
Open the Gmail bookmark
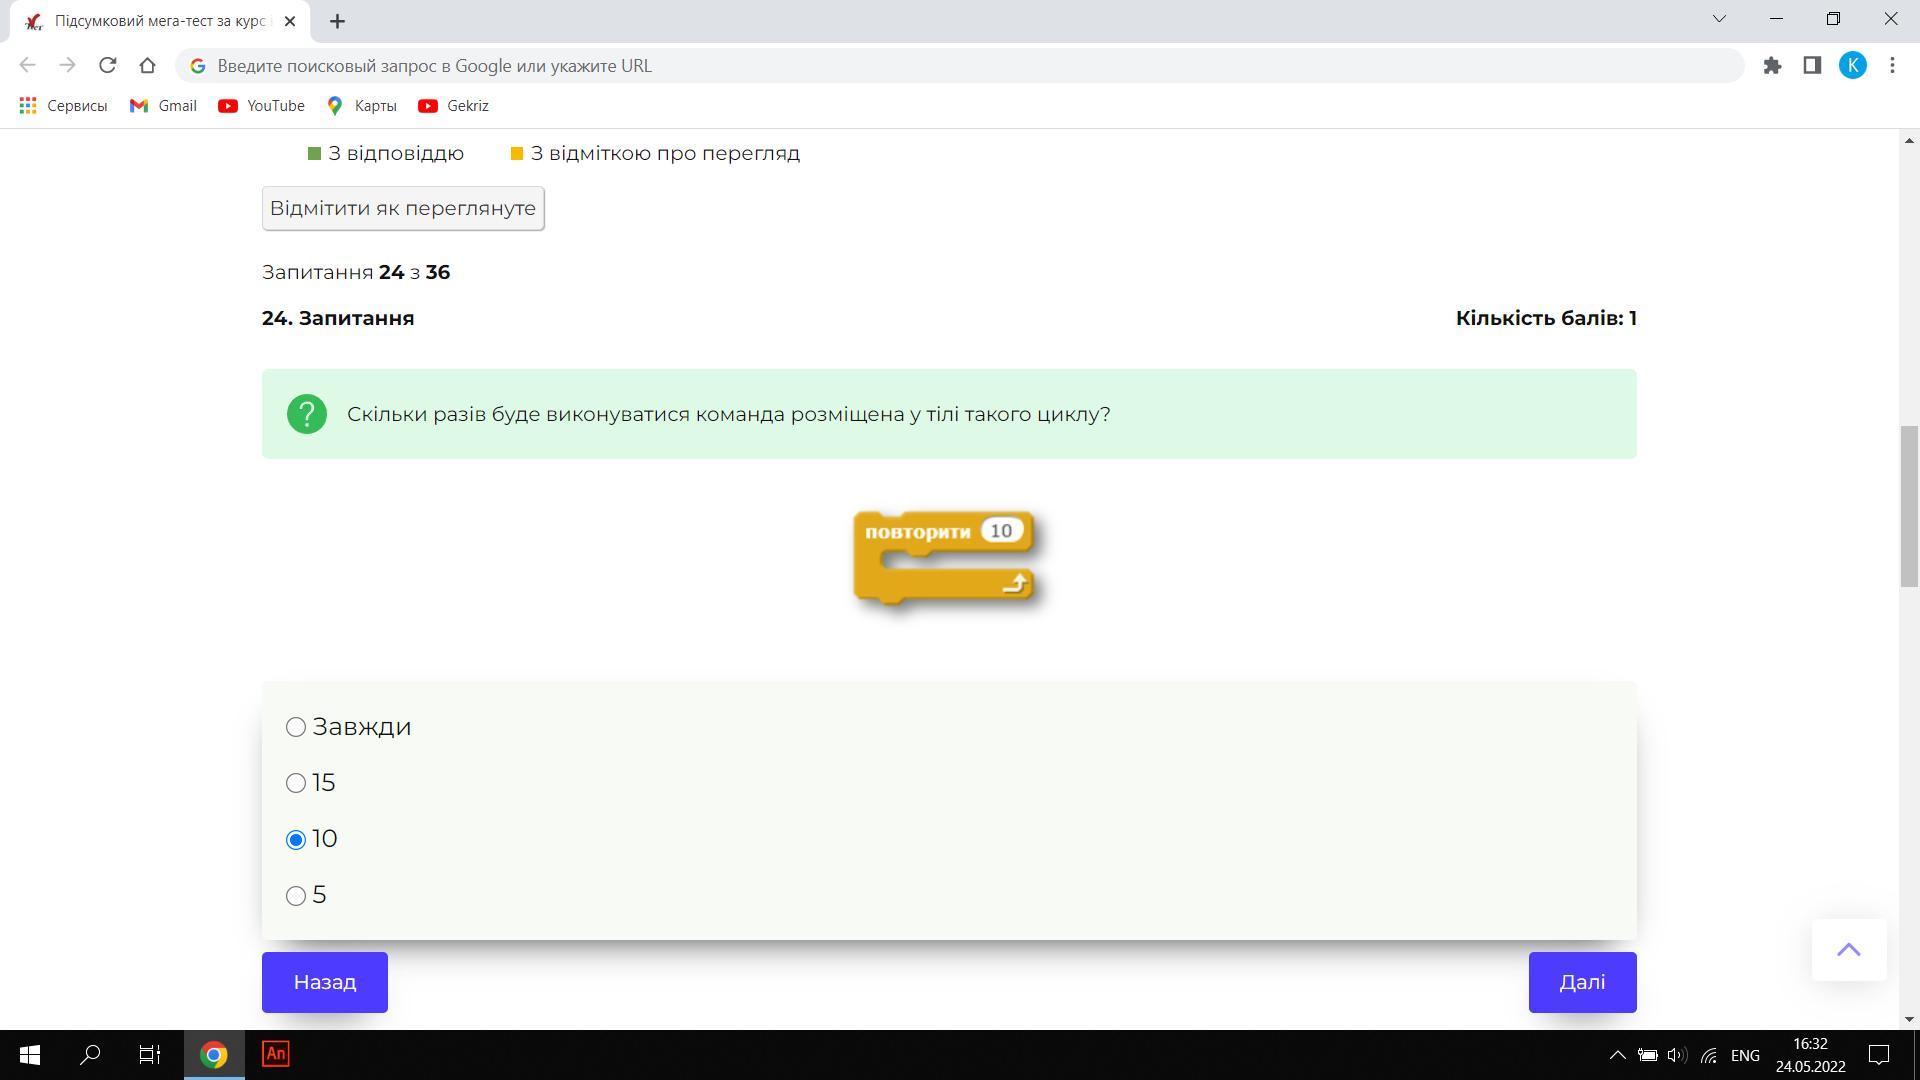click(x=164, y=106)
